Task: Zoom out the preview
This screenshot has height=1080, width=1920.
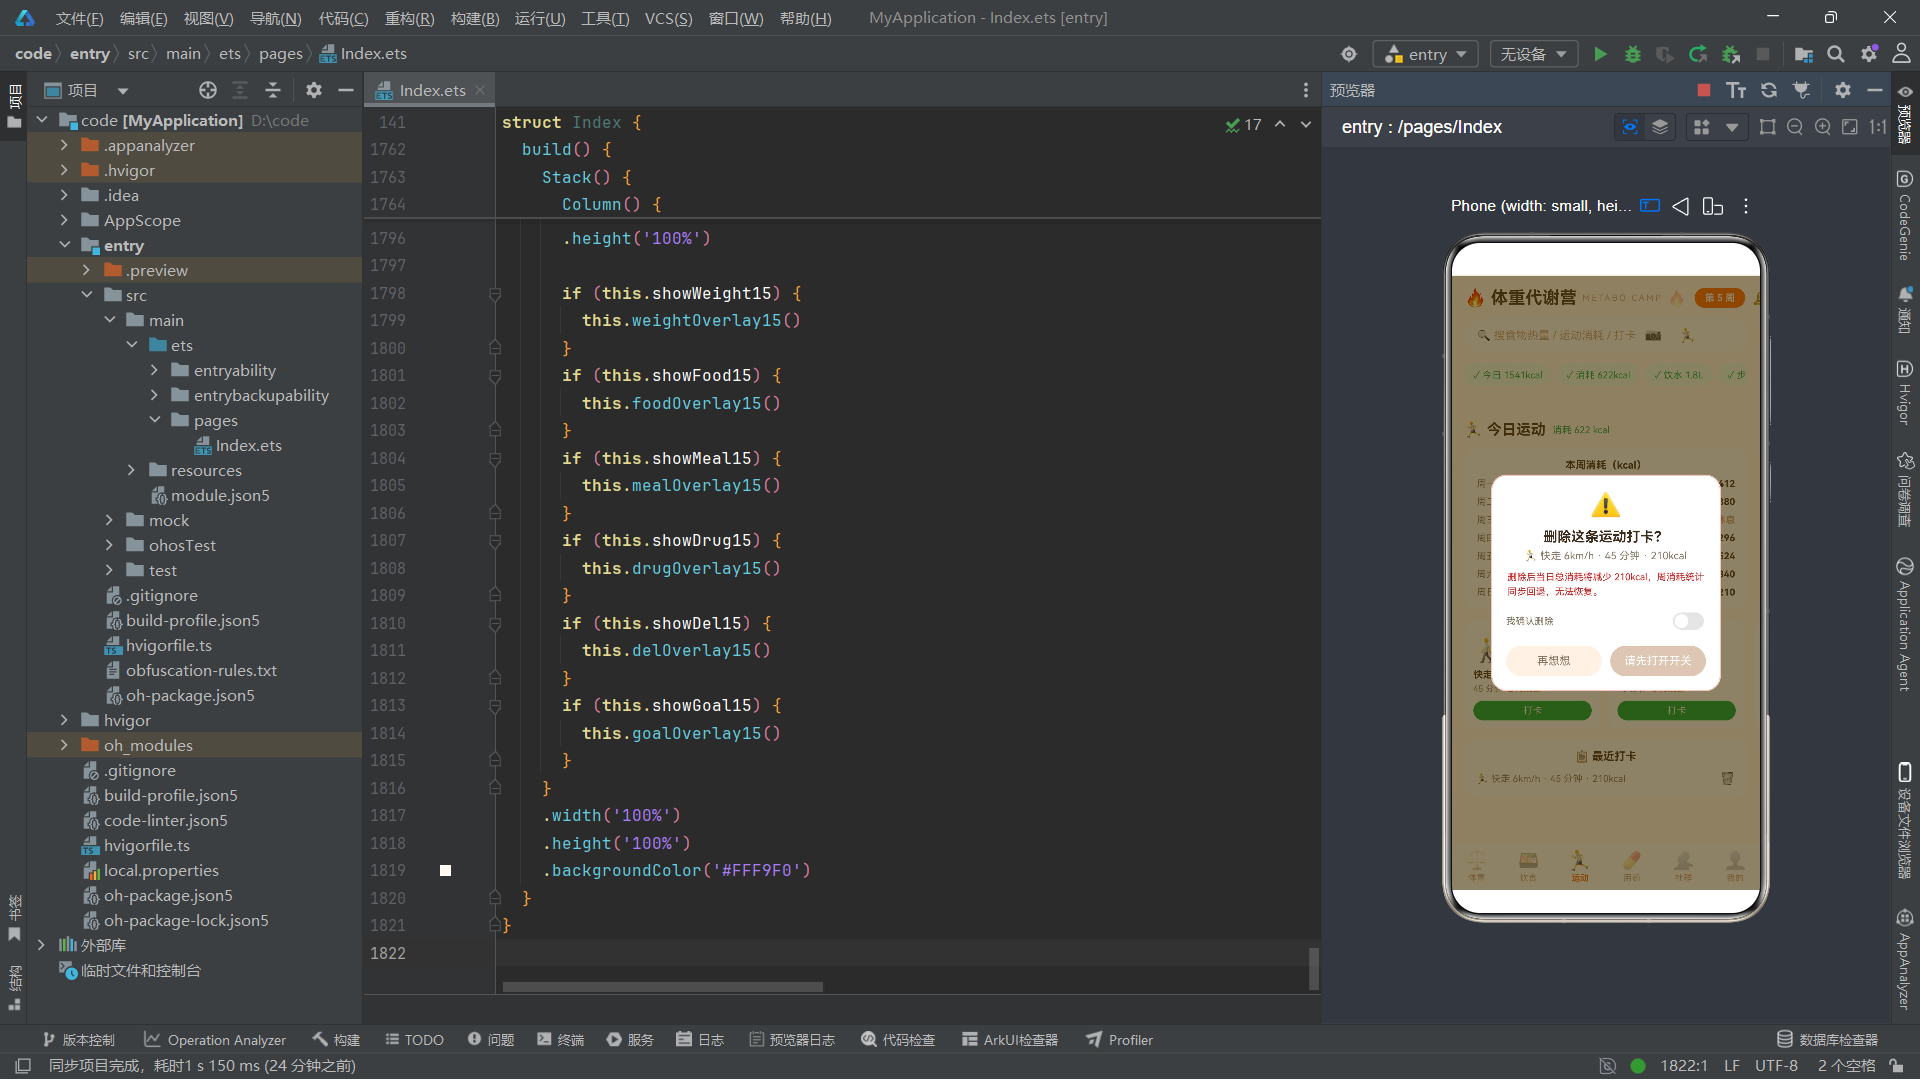Action: tap(1795, 127)
